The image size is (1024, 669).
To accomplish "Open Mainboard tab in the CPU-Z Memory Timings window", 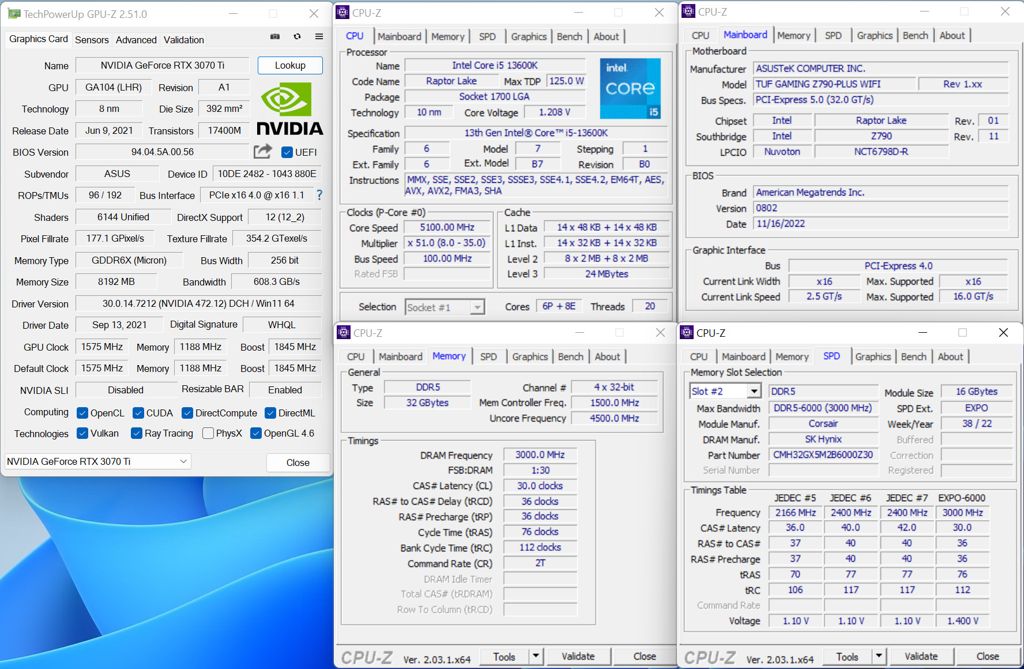I will (x=400, y=357).
